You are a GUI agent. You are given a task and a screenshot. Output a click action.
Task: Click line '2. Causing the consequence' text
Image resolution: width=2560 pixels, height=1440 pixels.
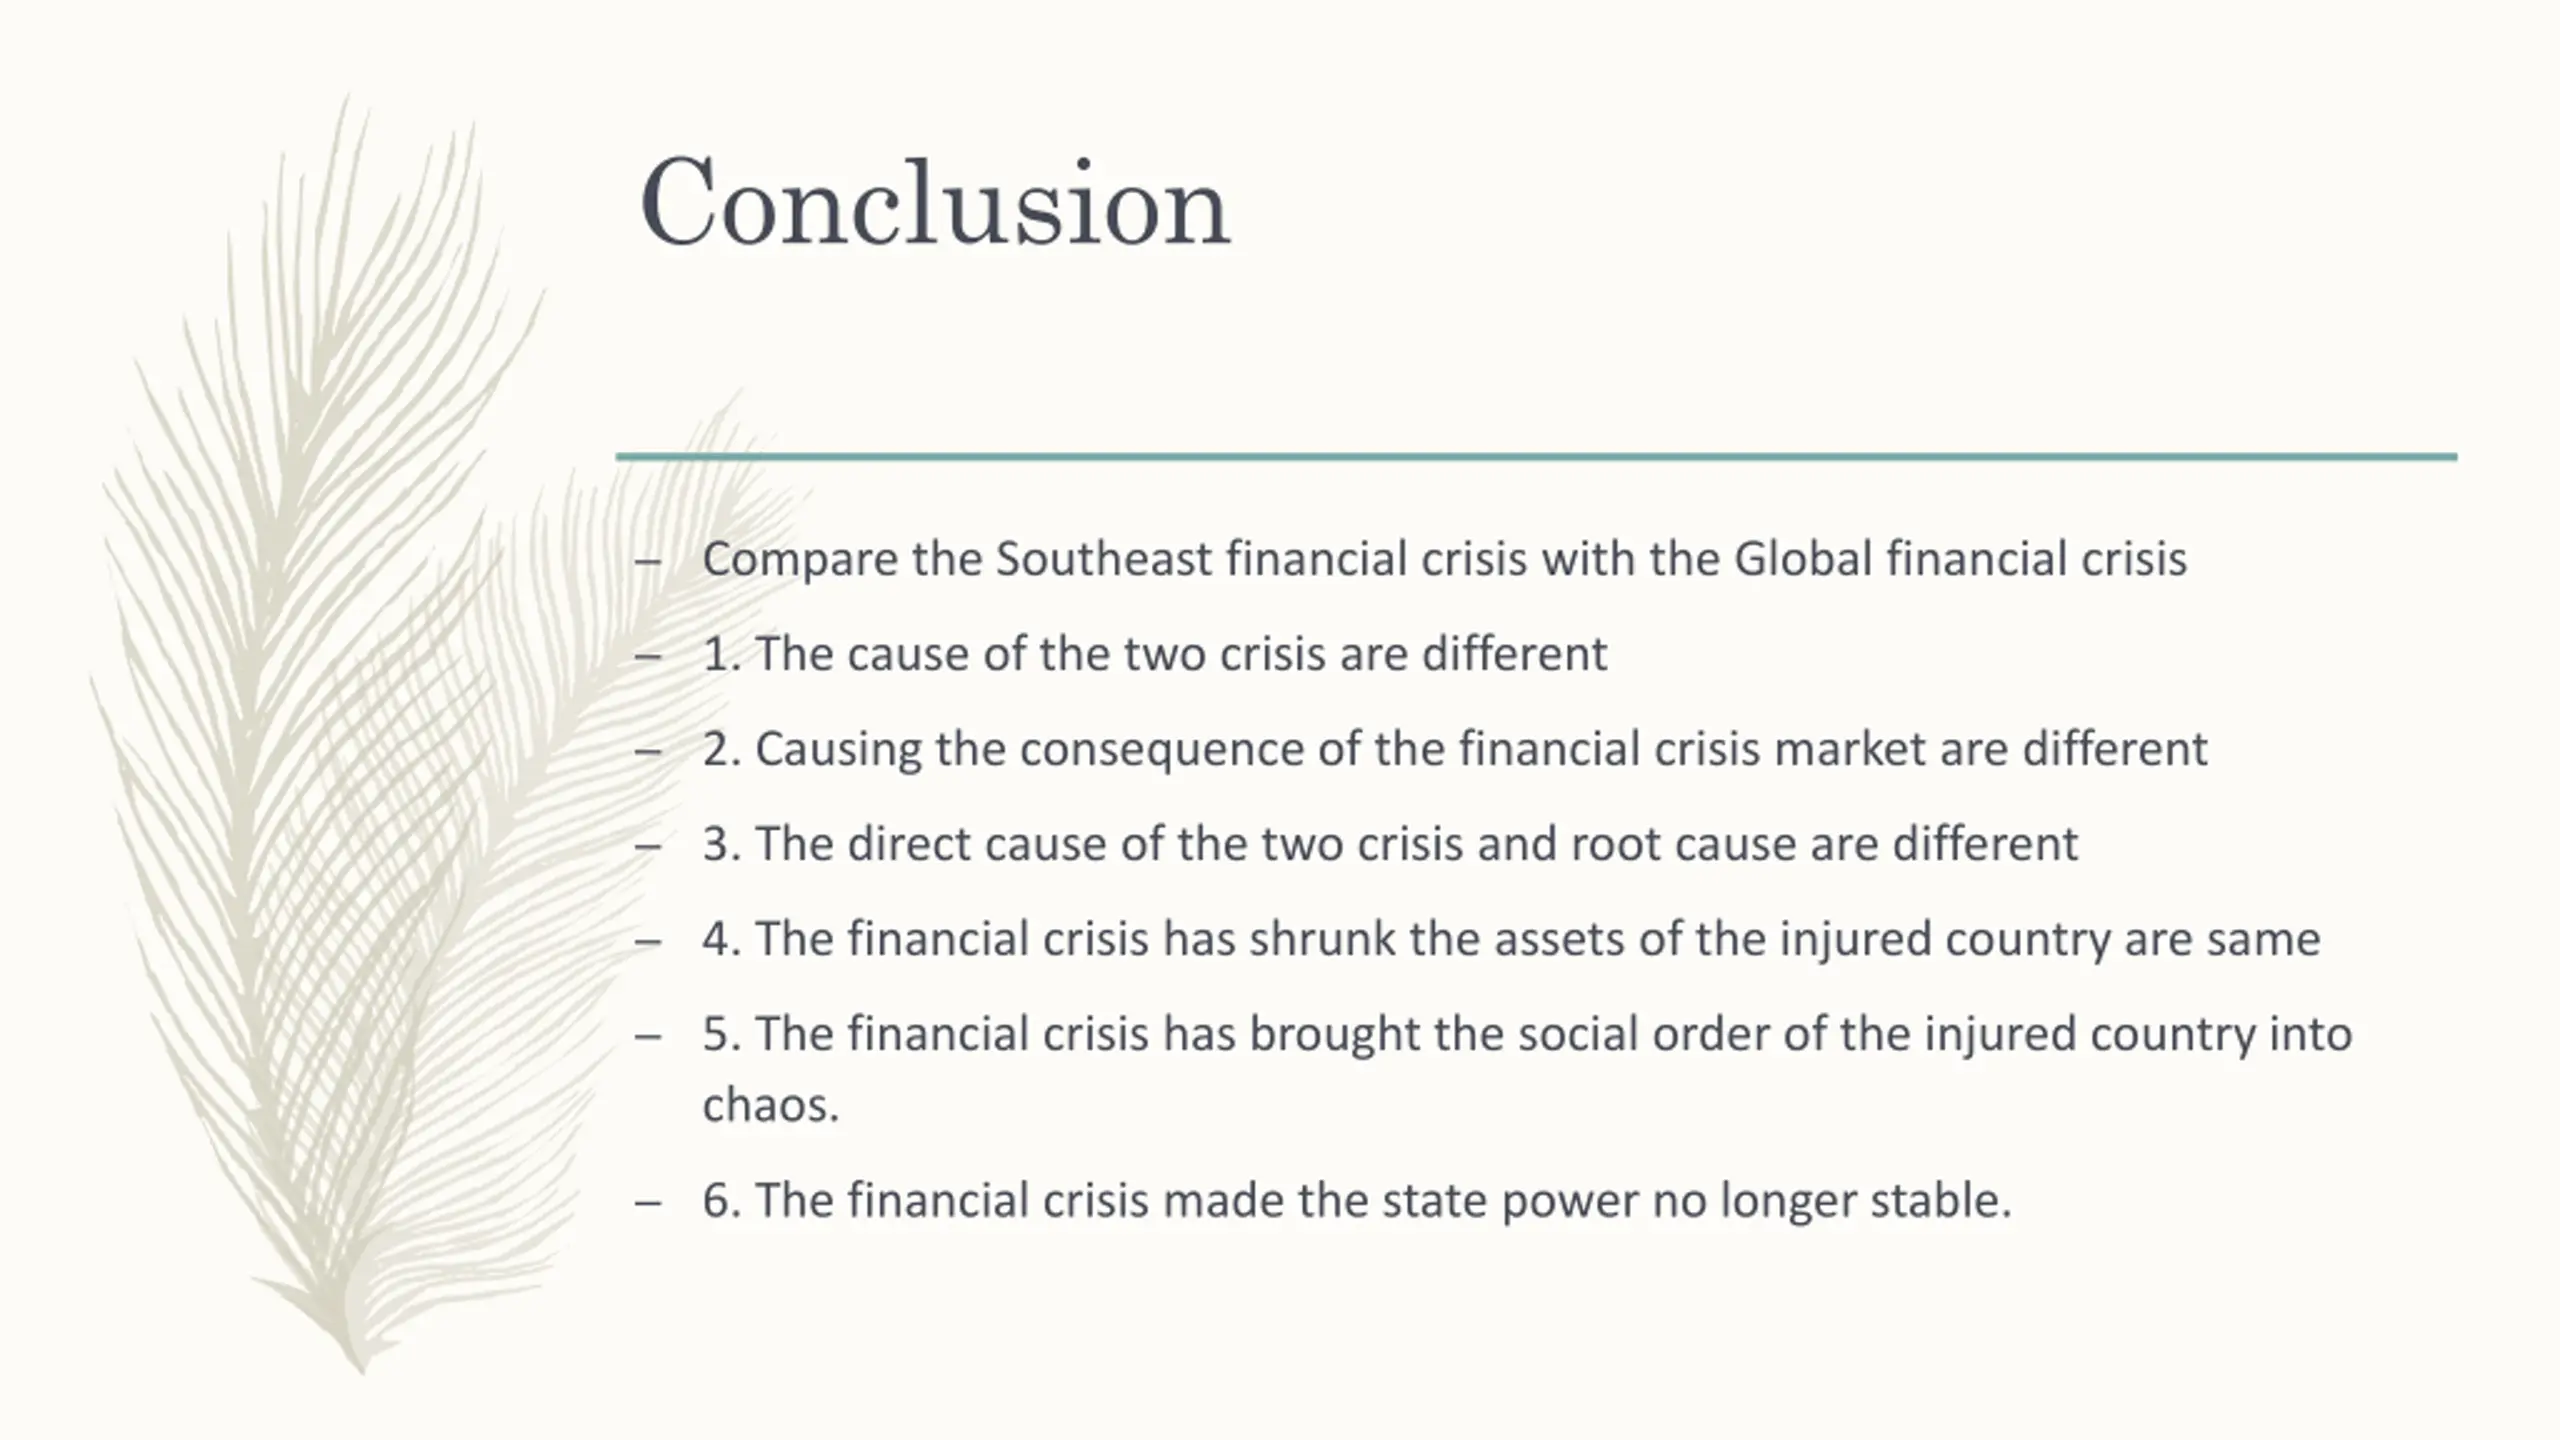[1455, 749]
